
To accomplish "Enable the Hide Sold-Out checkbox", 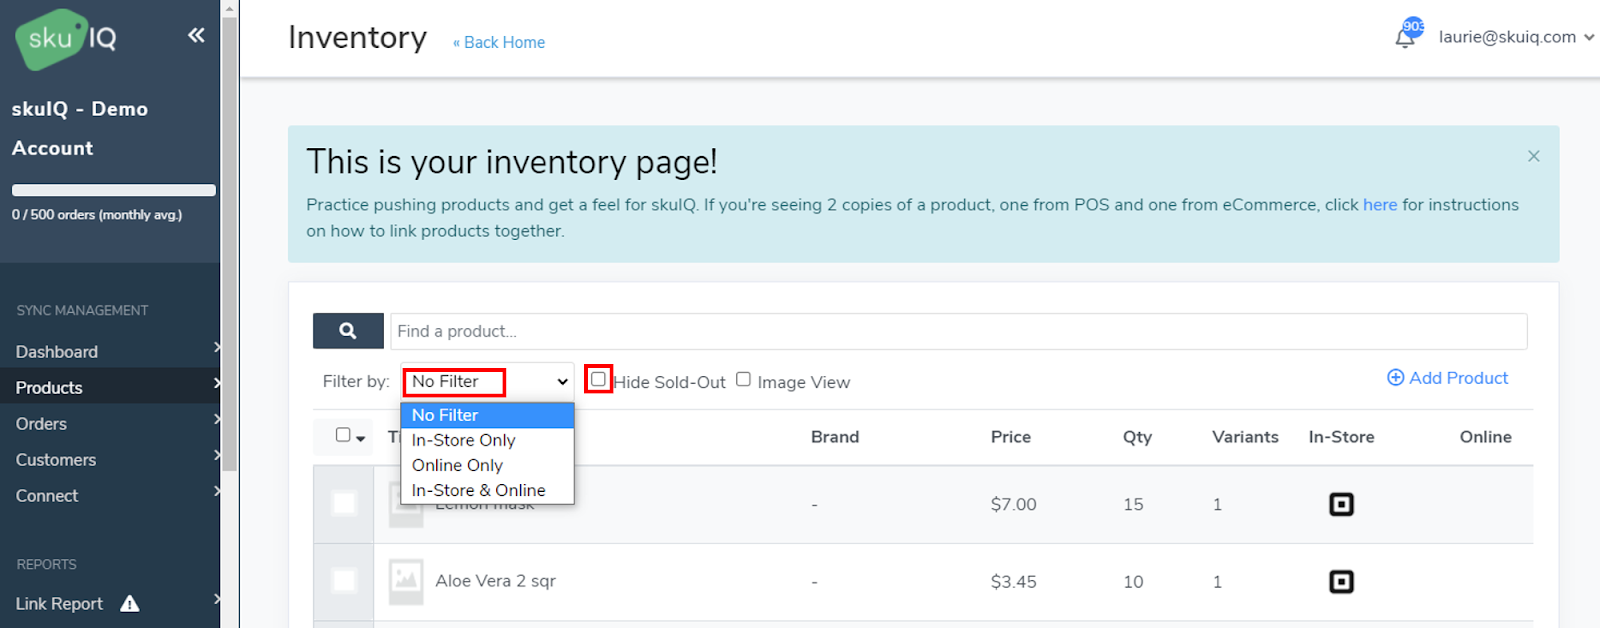I will click(x=598, y=380).
